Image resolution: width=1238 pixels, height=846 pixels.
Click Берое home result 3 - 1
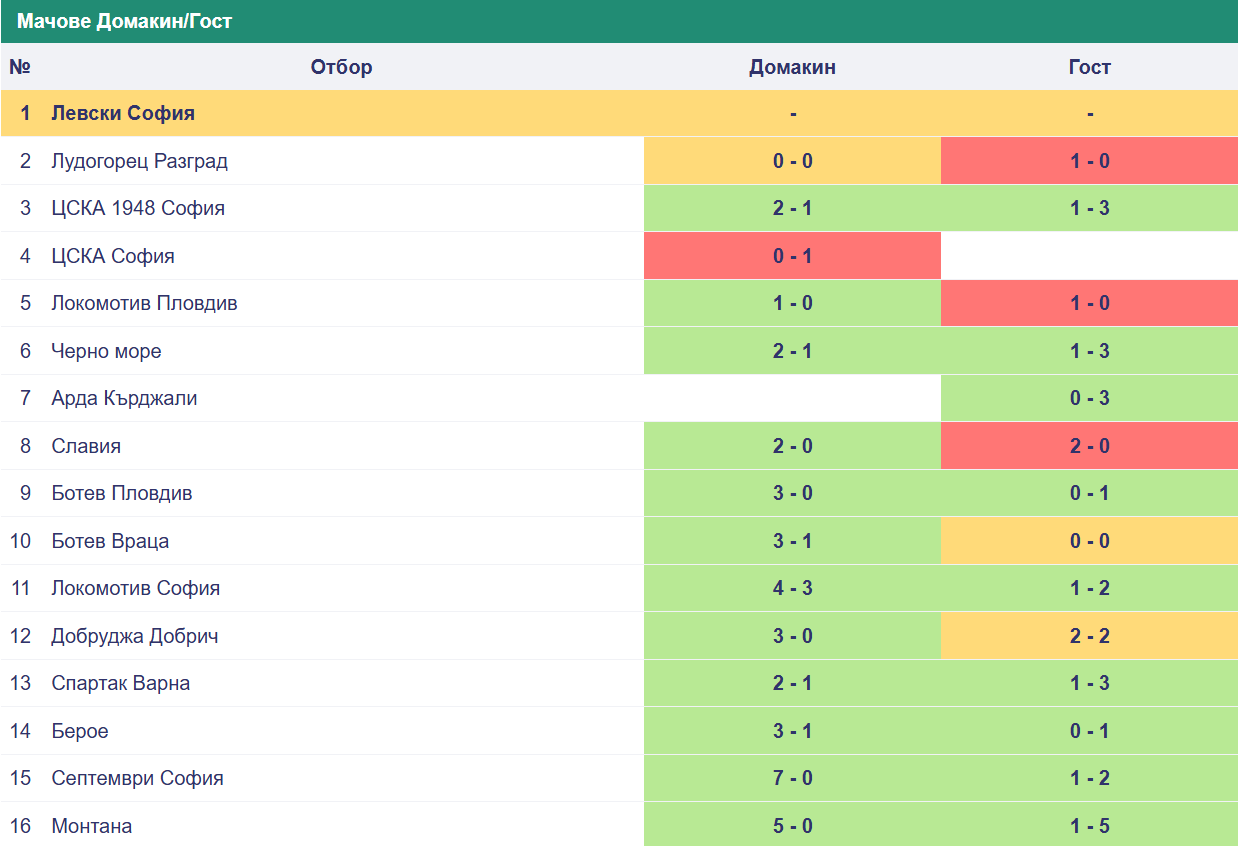pyautogui.click(x=792, y=731)
